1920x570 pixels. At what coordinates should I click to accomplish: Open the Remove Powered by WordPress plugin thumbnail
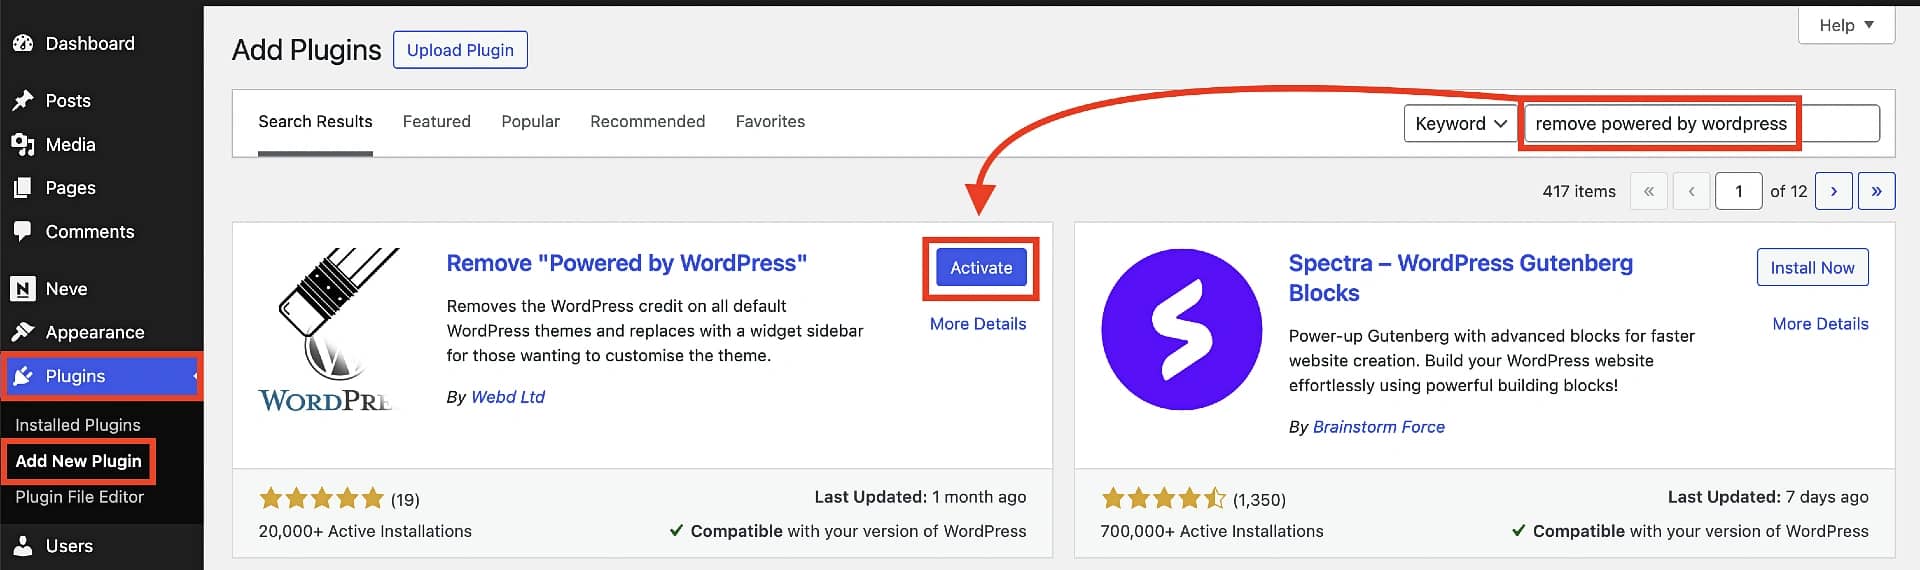[x=328, y=330]
